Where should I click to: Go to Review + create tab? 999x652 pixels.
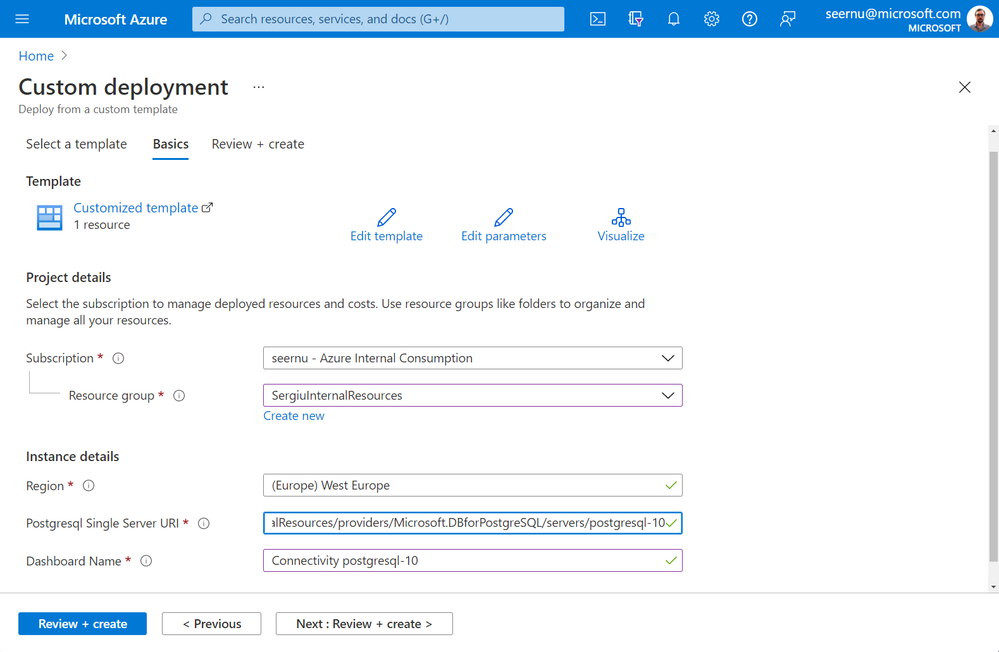pyautogui.click(x=258, y=144)
